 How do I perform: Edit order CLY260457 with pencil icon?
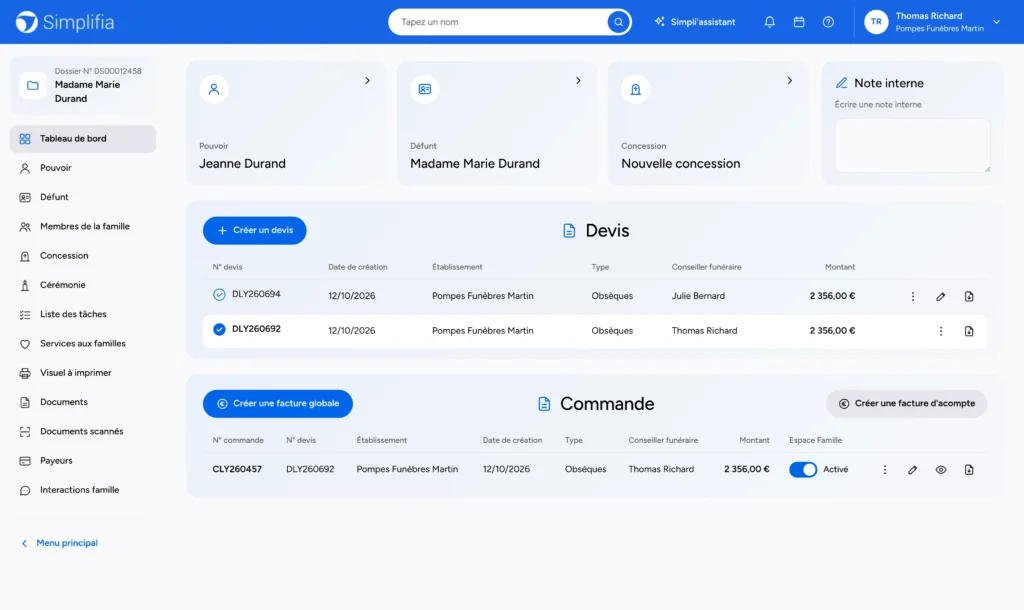[912, 470]
